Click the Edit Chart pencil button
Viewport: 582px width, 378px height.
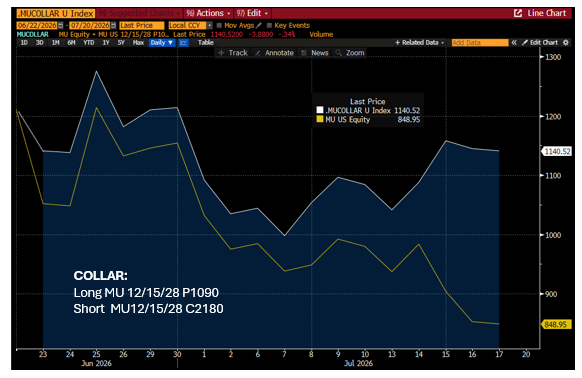[x=540, y=42]
